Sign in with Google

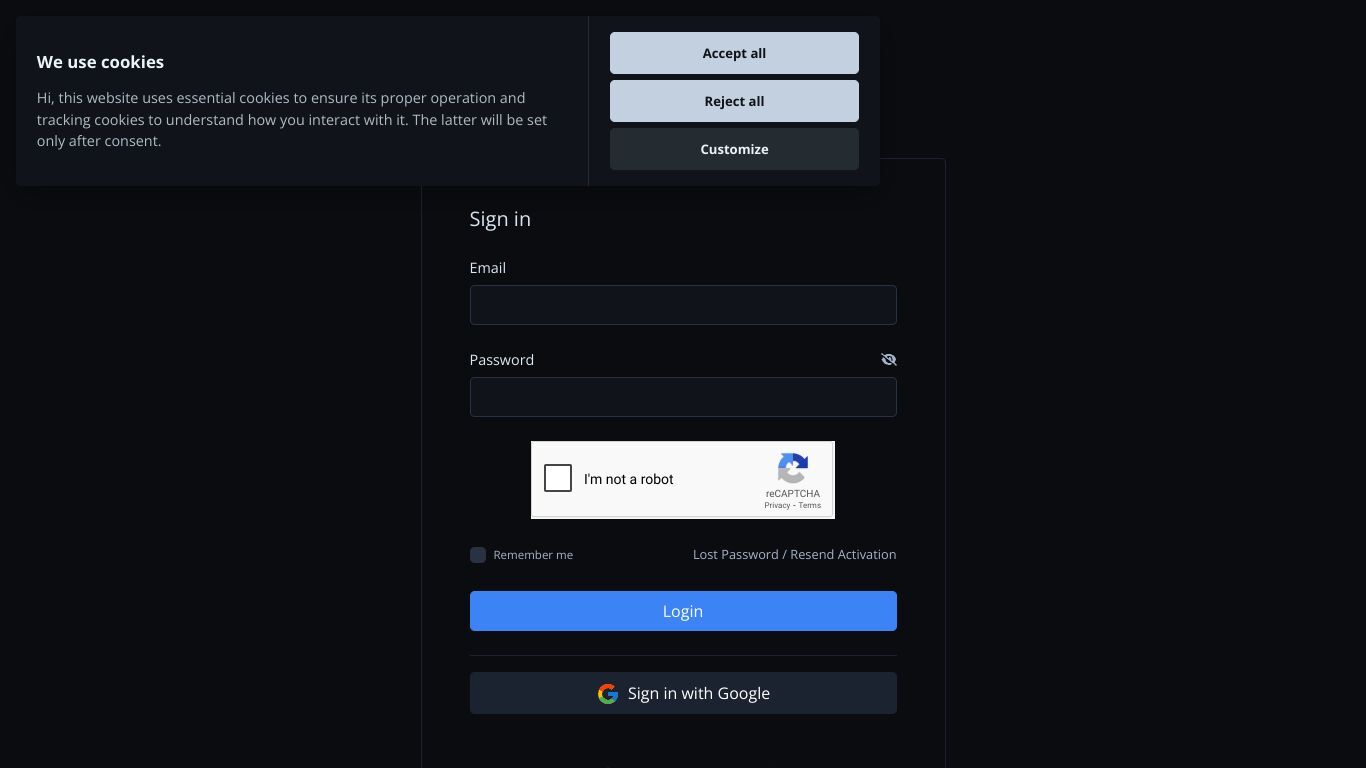point(683,693)
